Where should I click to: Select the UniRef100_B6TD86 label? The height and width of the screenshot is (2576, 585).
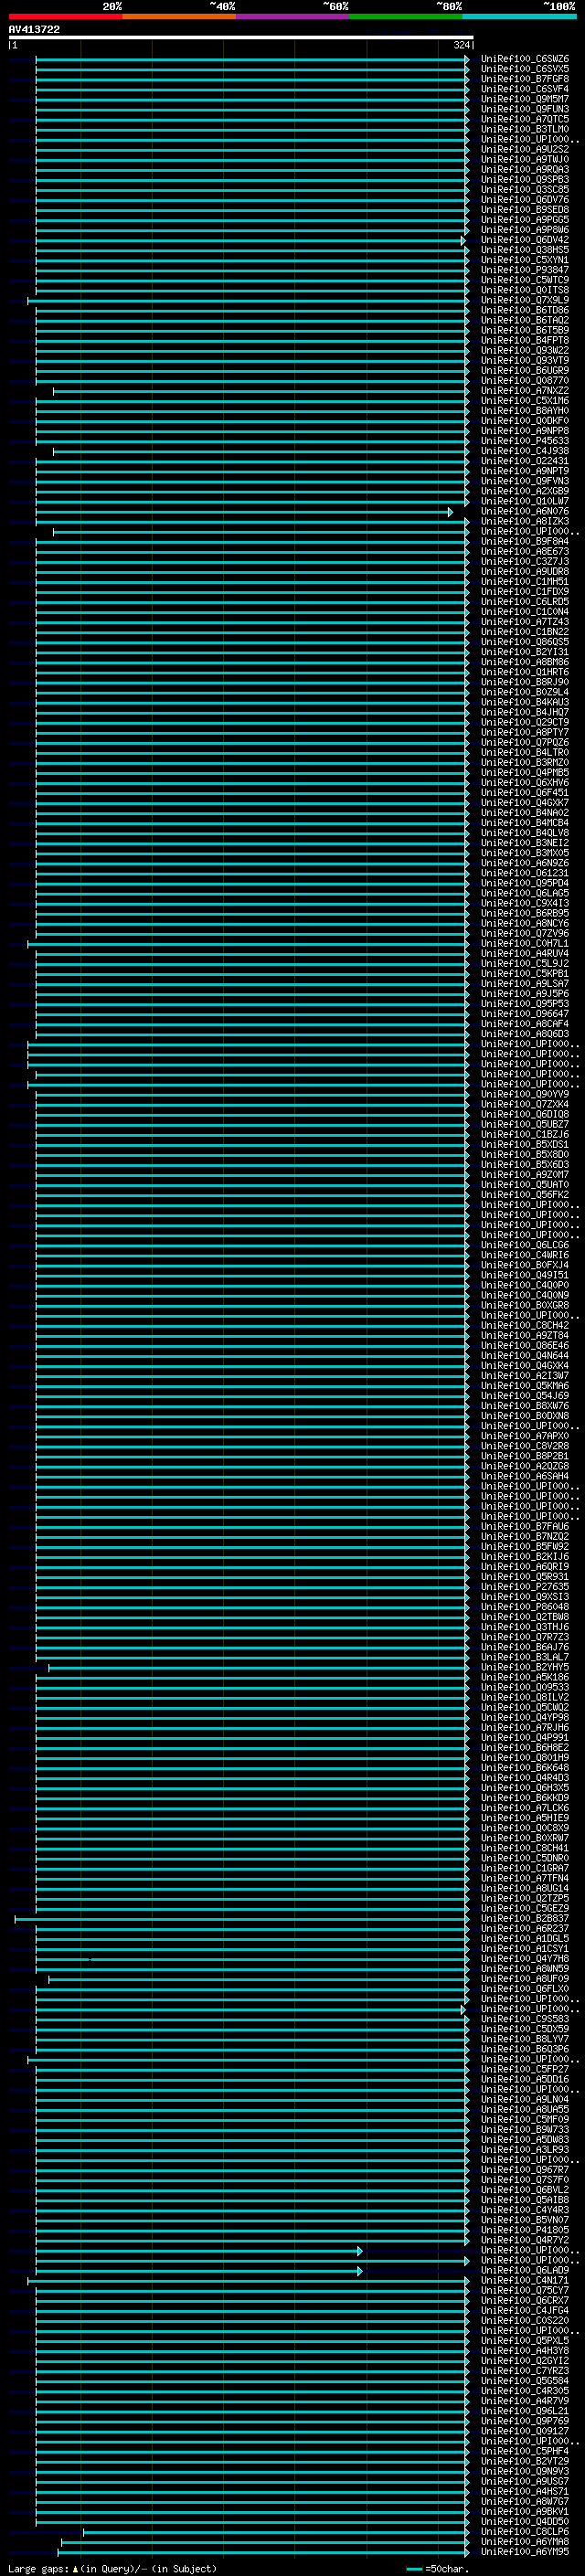525,310
